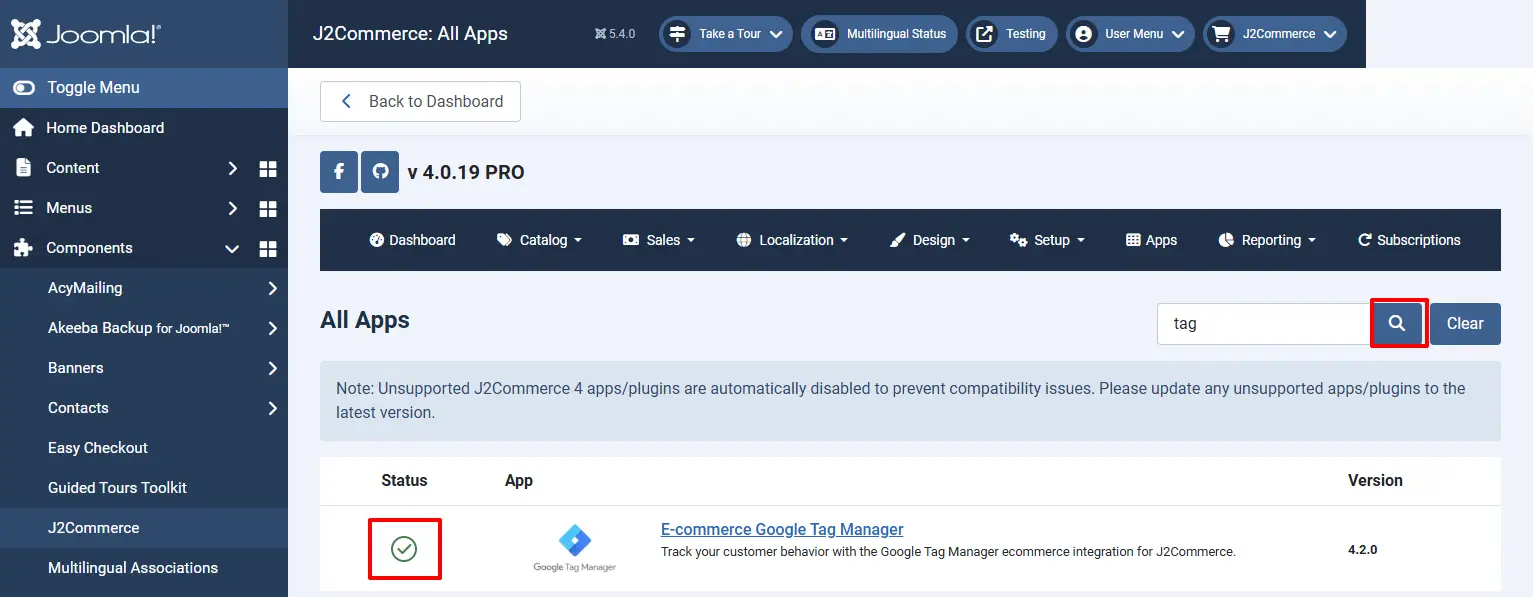Toggle Google Tag Manager enabled status
This screenshot has width=1533, height=597.
[404, 549]
